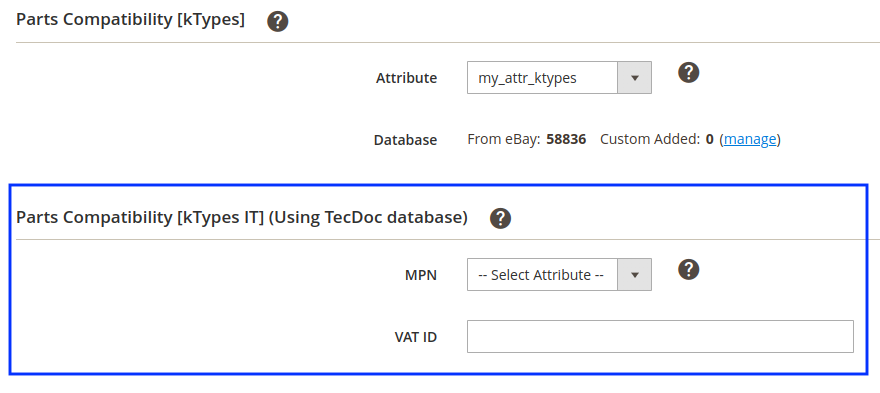This screenshot has height=393, width=880.
Task: Click the manage link for Database
Action: 750,139
